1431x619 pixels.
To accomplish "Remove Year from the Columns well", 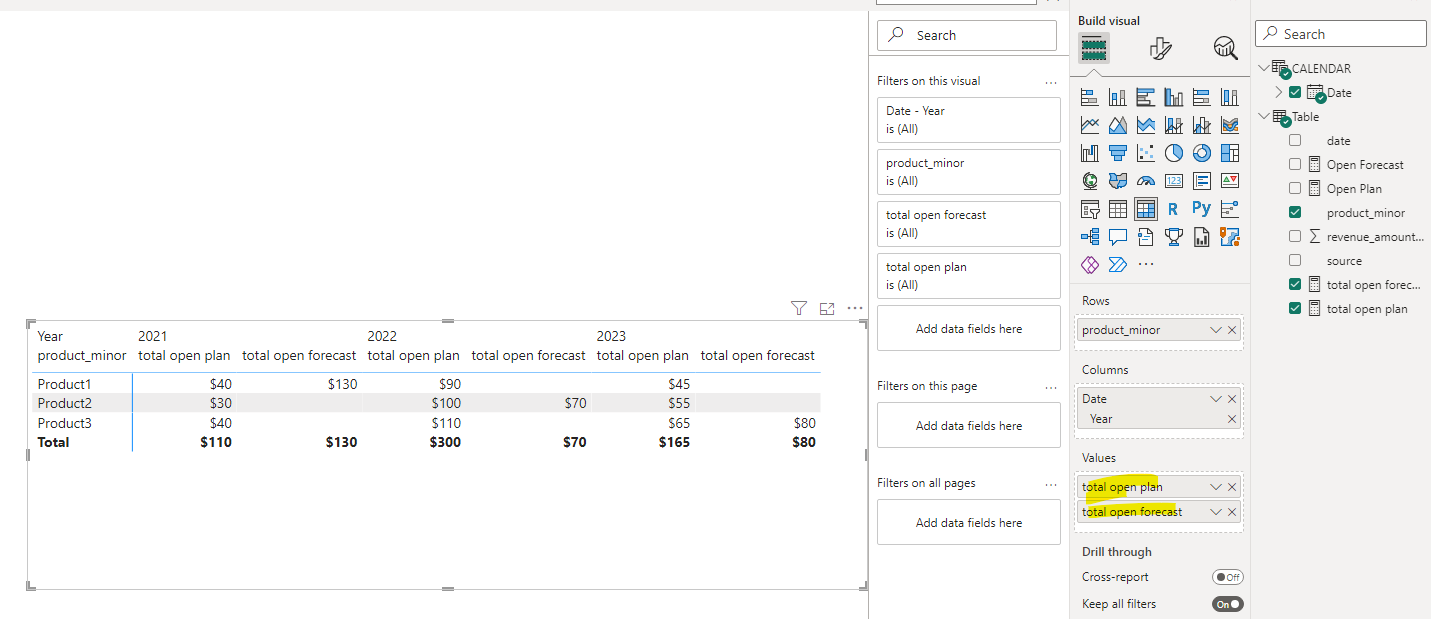I will 1232,419.
